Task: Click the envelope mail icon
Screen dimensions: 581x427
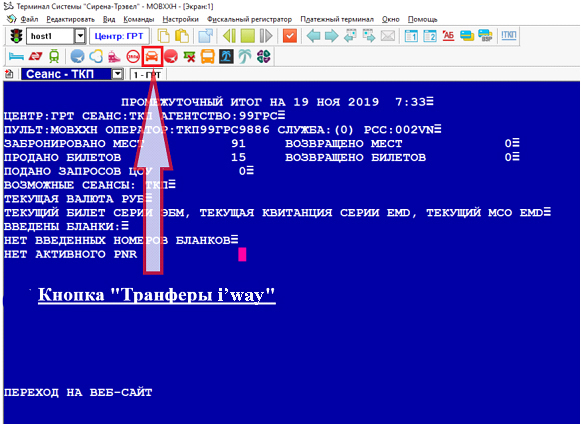Action: [x=388, y=36]
